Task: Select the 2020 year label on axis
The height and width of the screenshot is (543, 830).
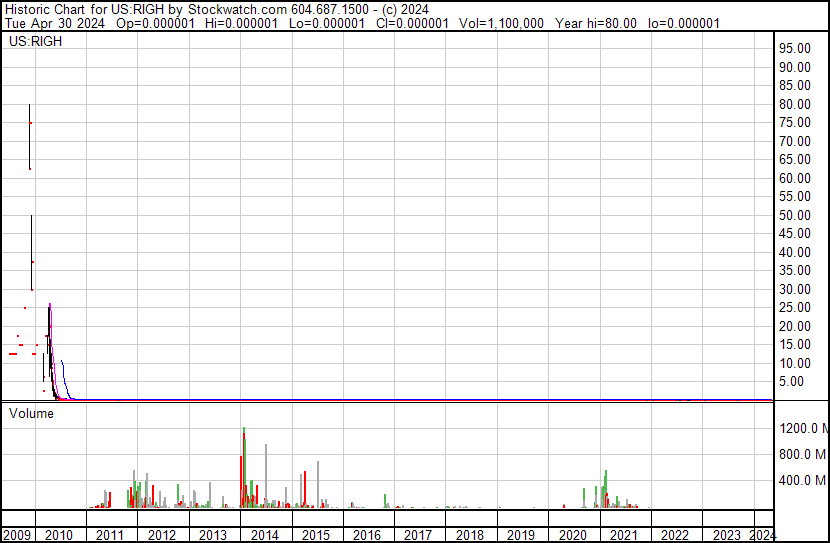Action: [x=573, y=535]
